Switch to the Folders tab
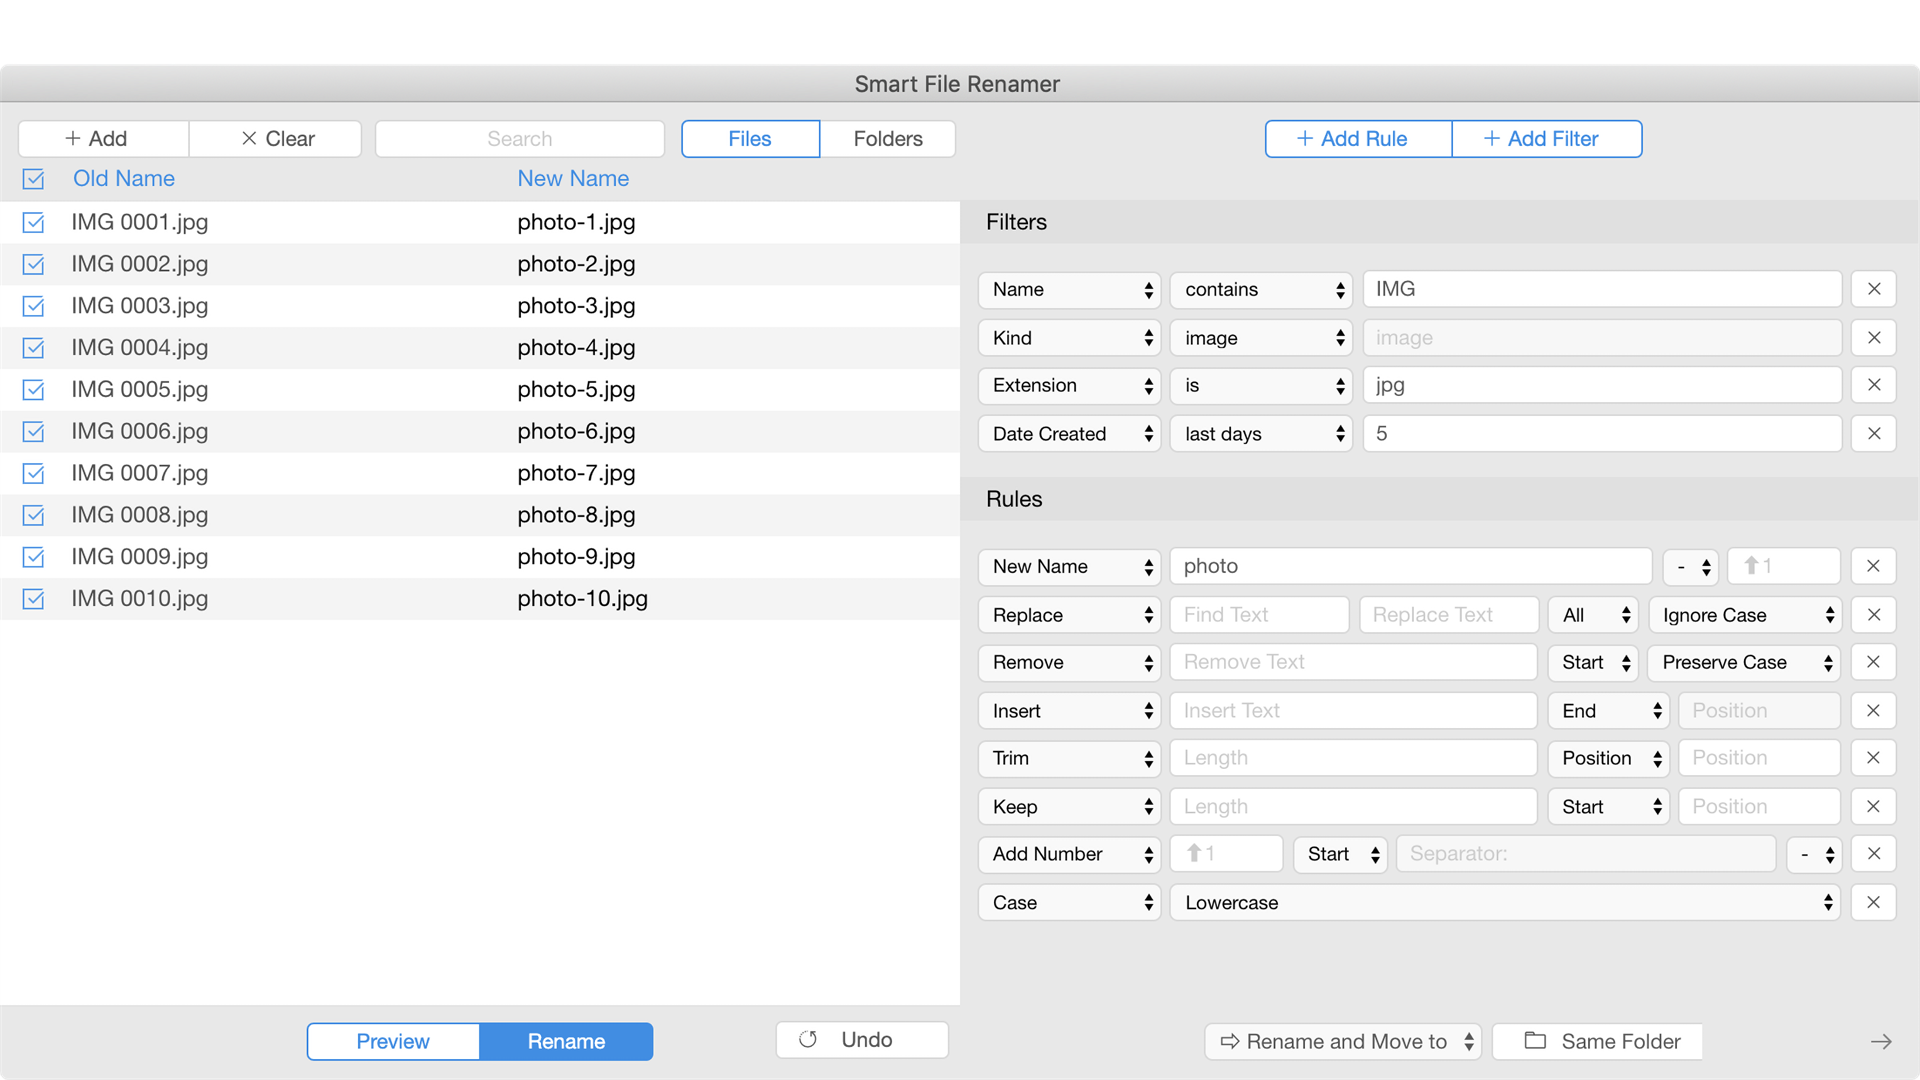The image size is (1920, 1080). (887, 139)
